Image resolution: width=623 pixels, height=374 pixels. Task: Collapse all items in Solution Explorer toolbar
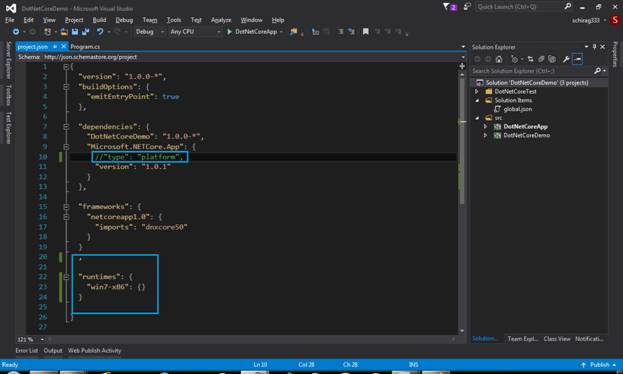(552, 59)
